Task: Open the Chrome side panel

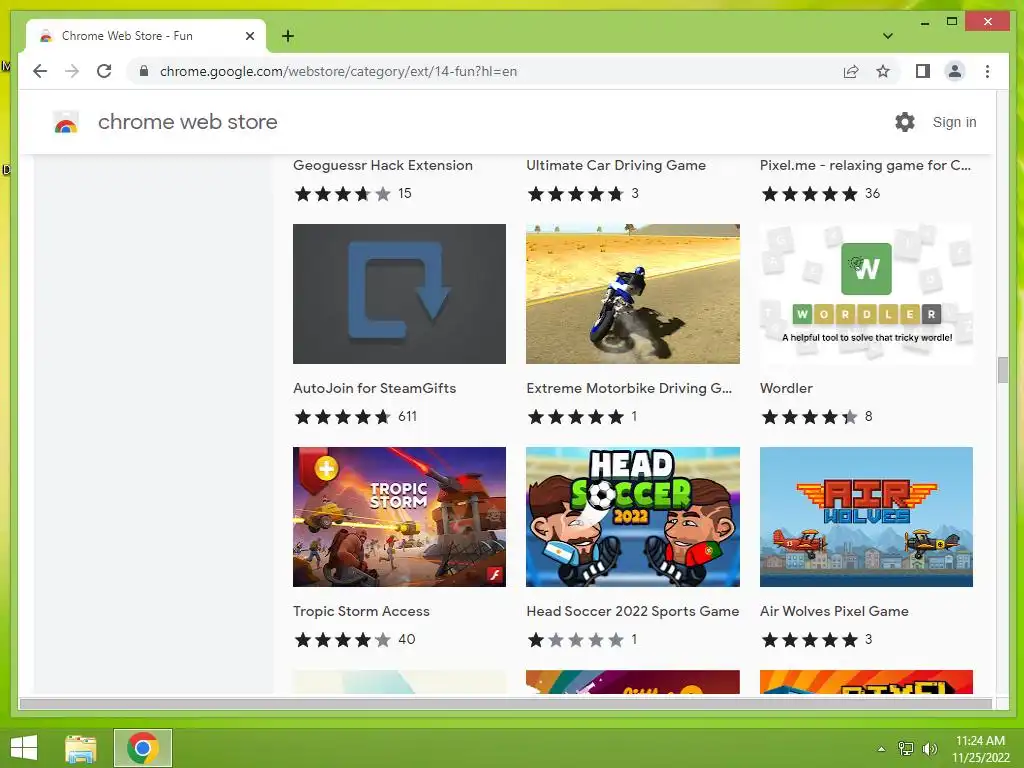Action: pyautogui.click(x=923, y=71)
